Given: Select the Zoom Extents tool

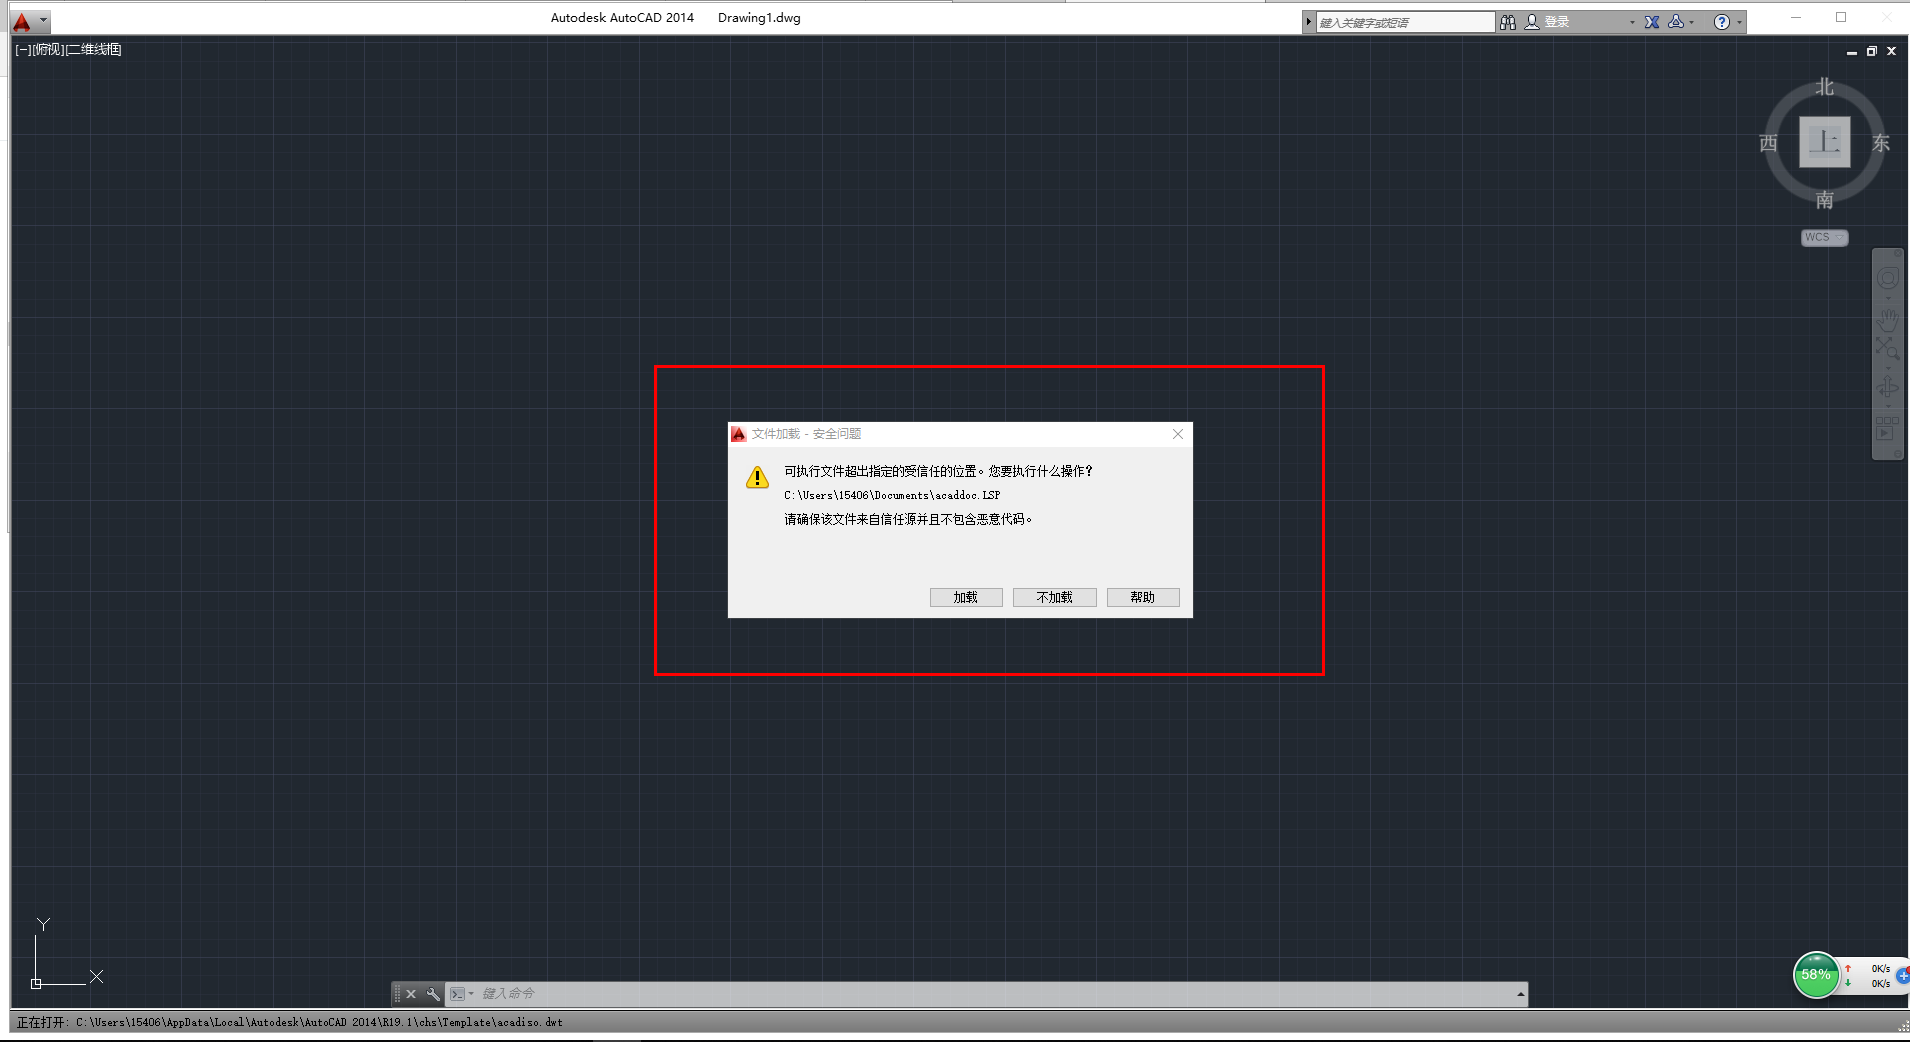Looking at the screenshot, I should pyautogui.click(x=1887, y=349).
